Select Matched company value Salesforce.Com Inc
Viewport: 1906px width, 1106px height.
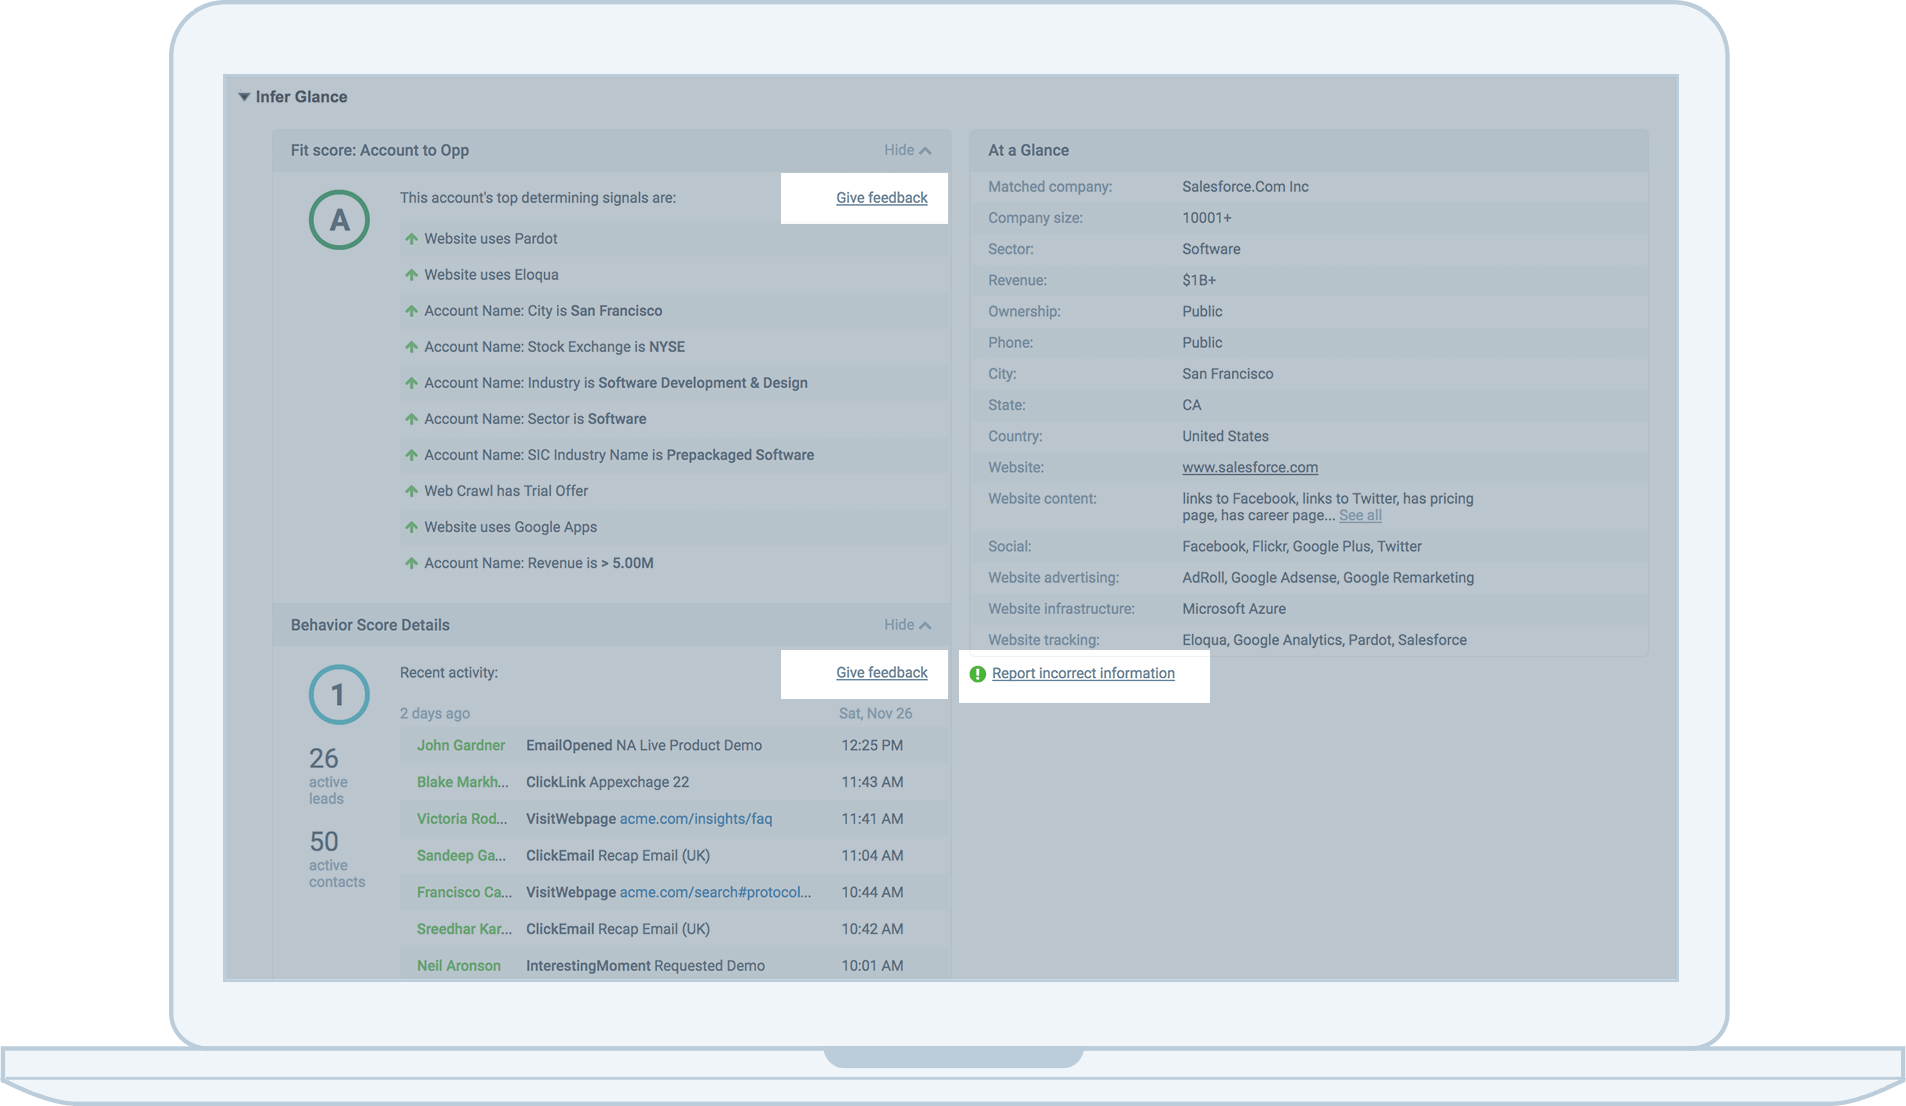[x=1245, y=187]
